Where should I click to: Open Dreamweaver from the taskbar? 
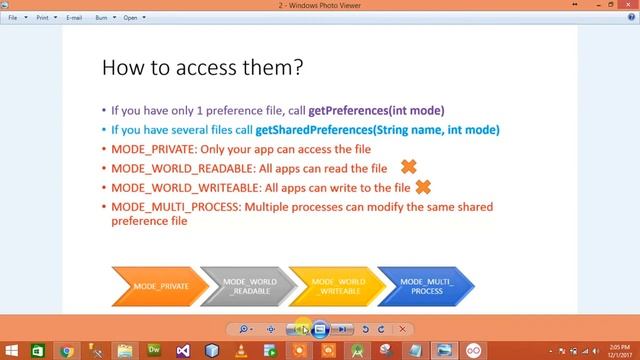[154, 350]
